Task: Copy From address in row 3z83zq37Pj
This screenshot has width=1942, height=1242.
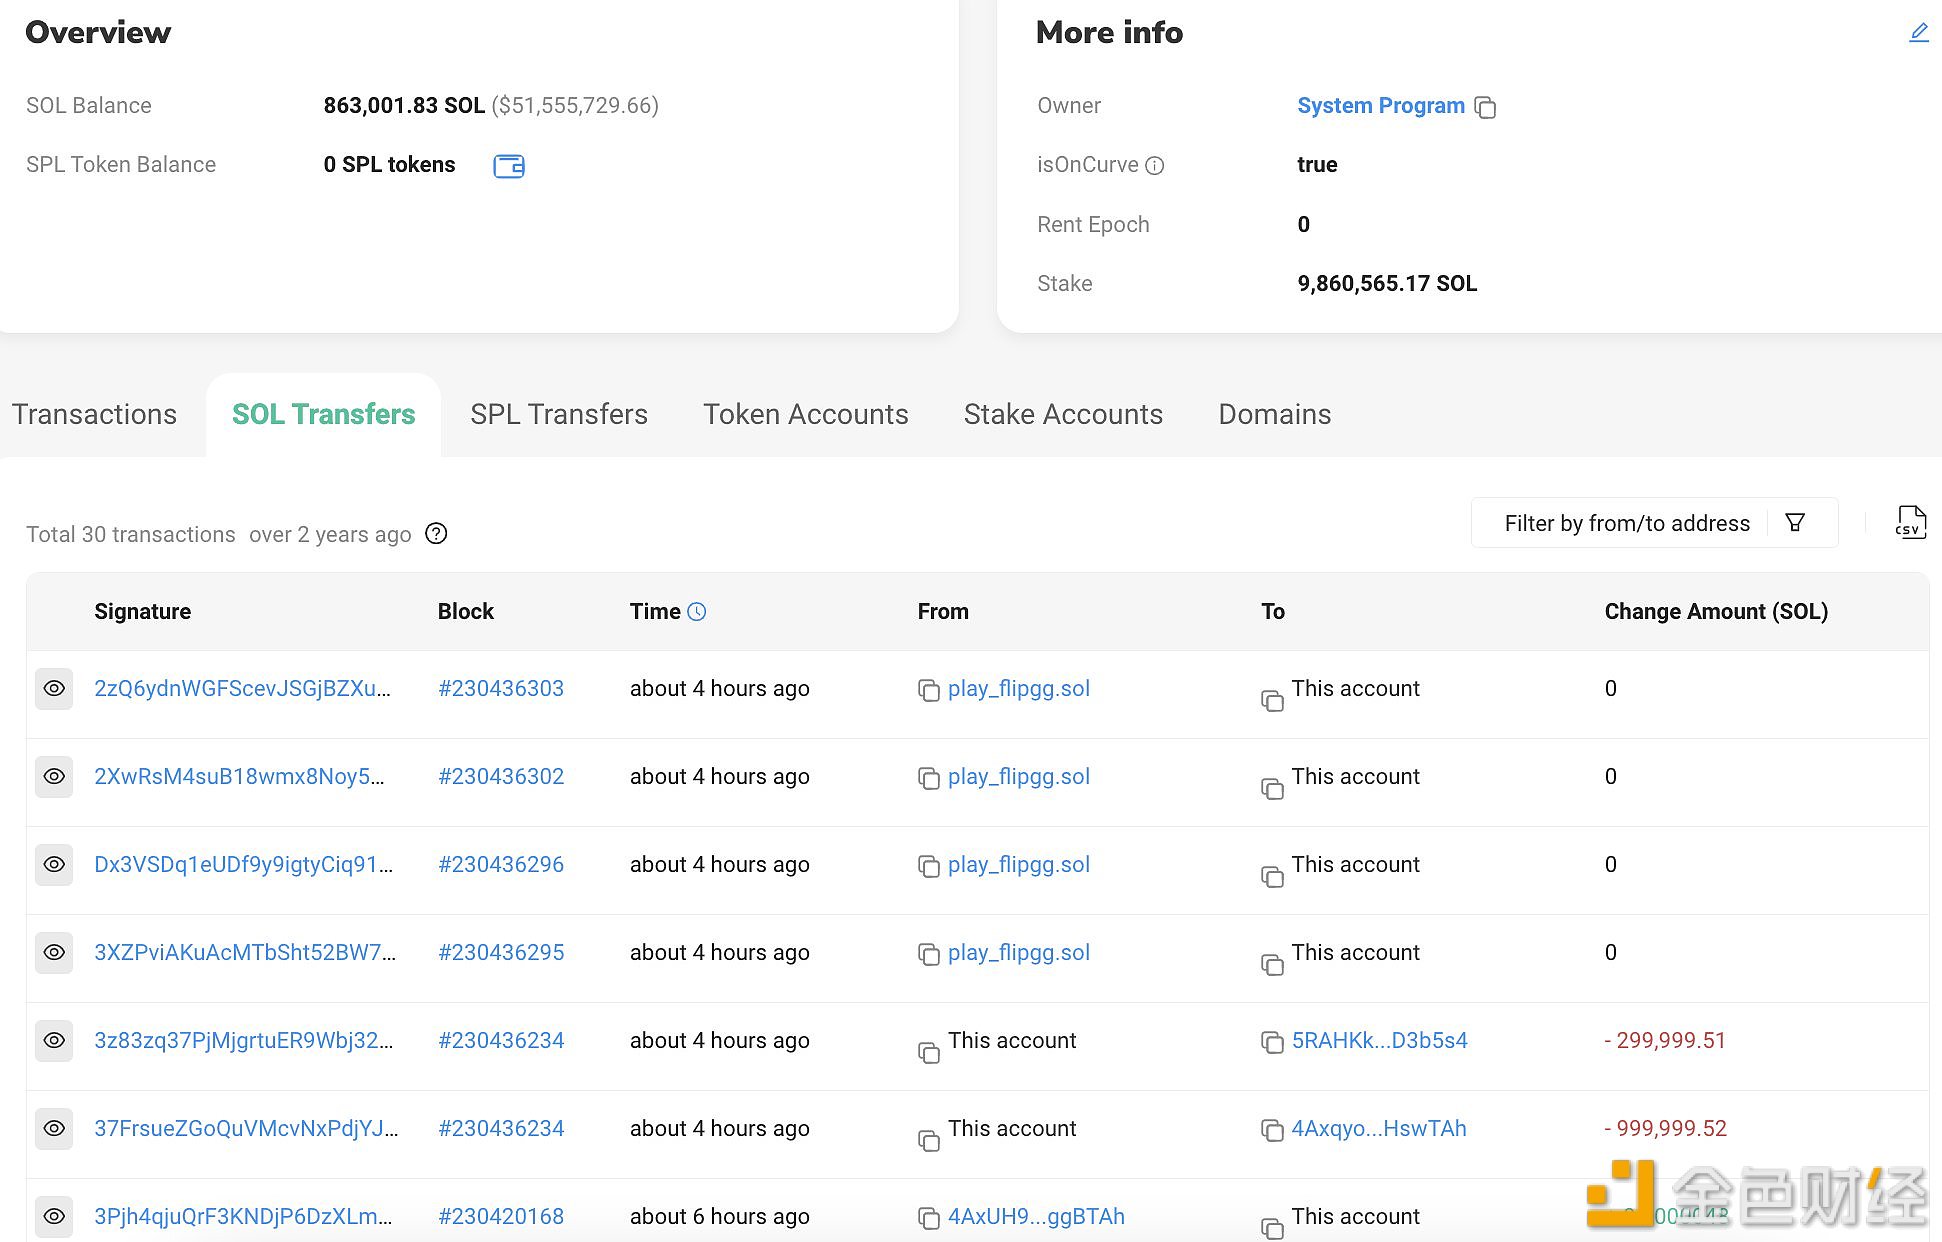Action: coord(929,1053)
